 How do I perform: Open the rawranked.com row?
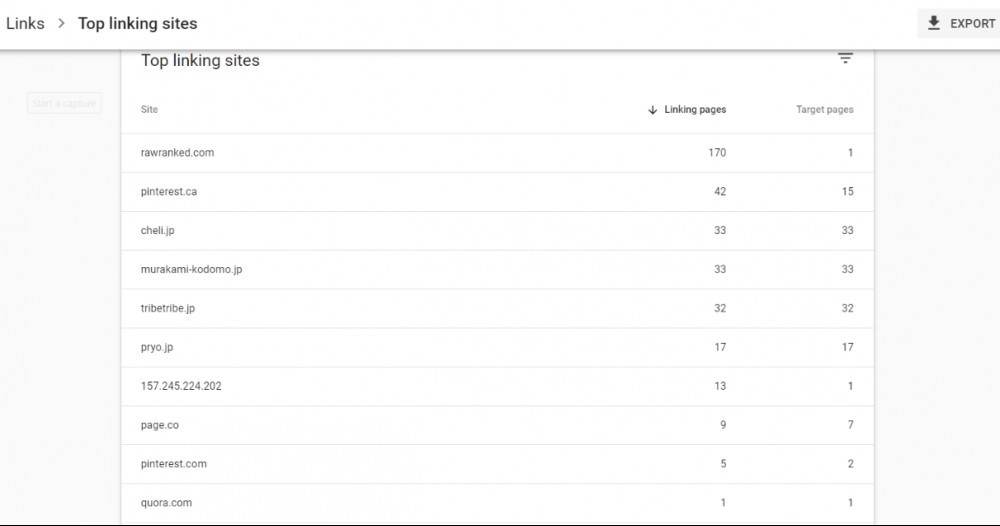coord(178,153)
